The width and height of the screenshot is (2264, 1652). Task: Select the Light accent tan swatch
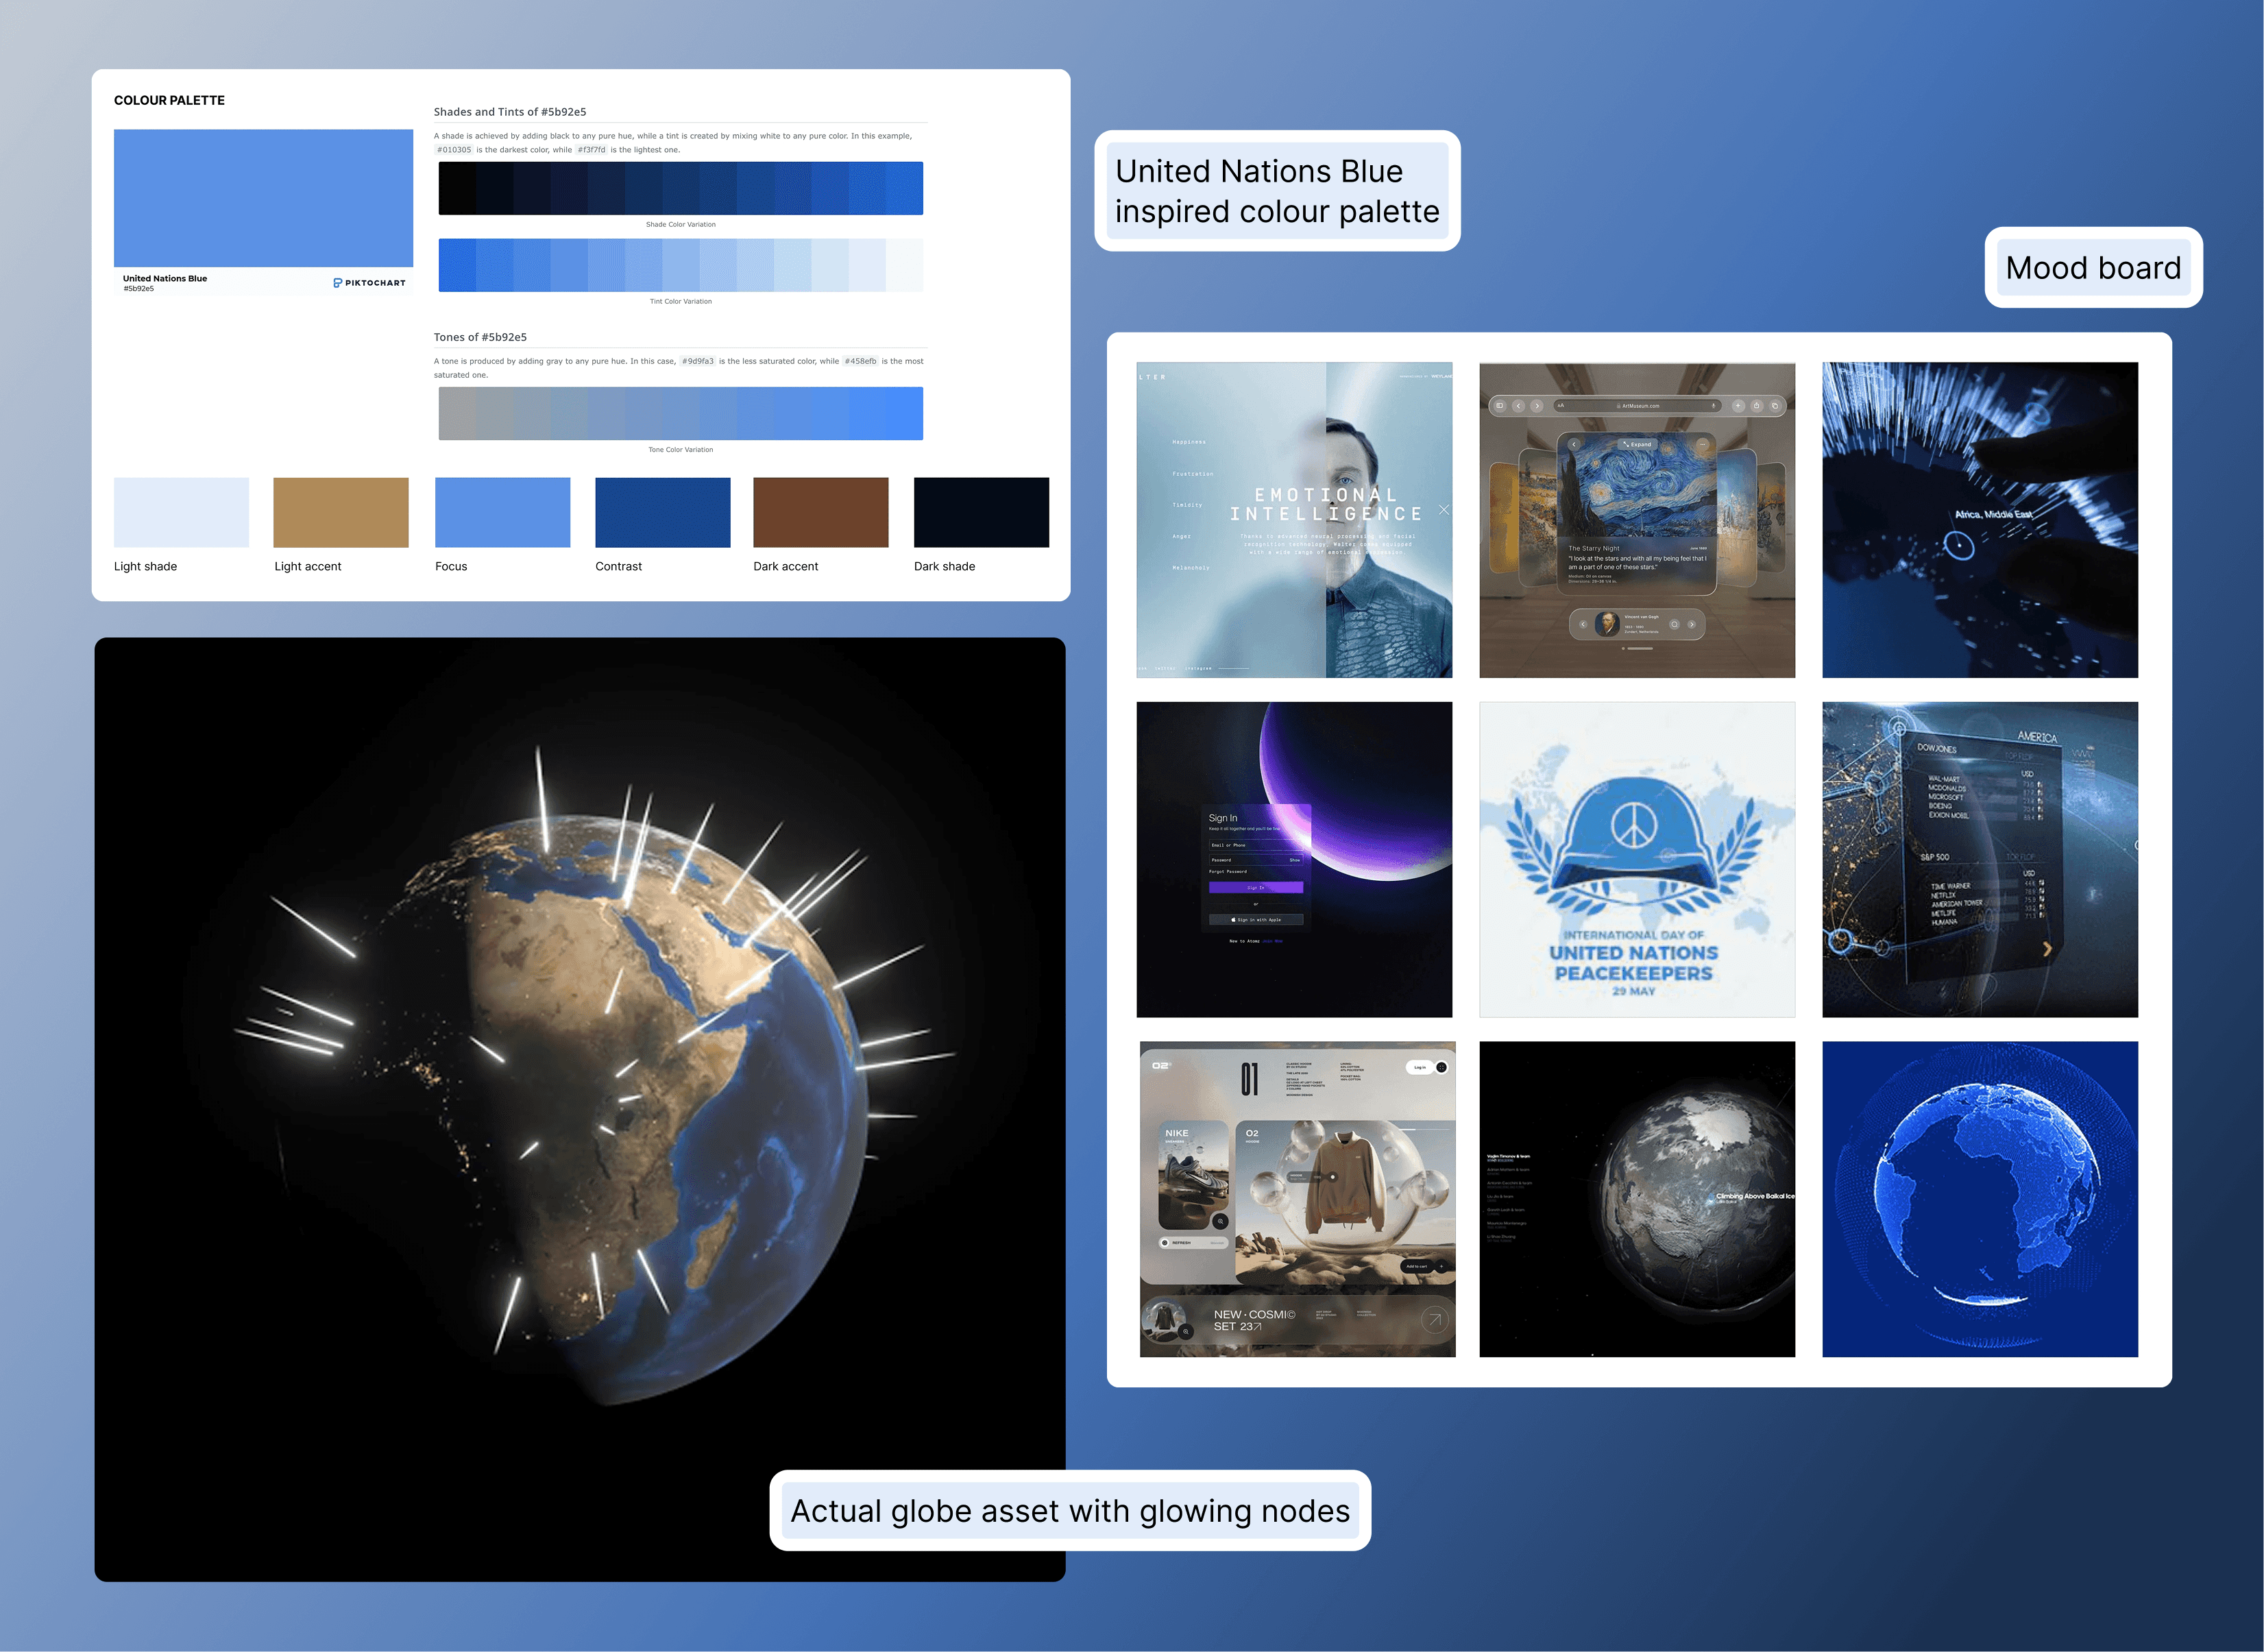click(x=341, y=512)
